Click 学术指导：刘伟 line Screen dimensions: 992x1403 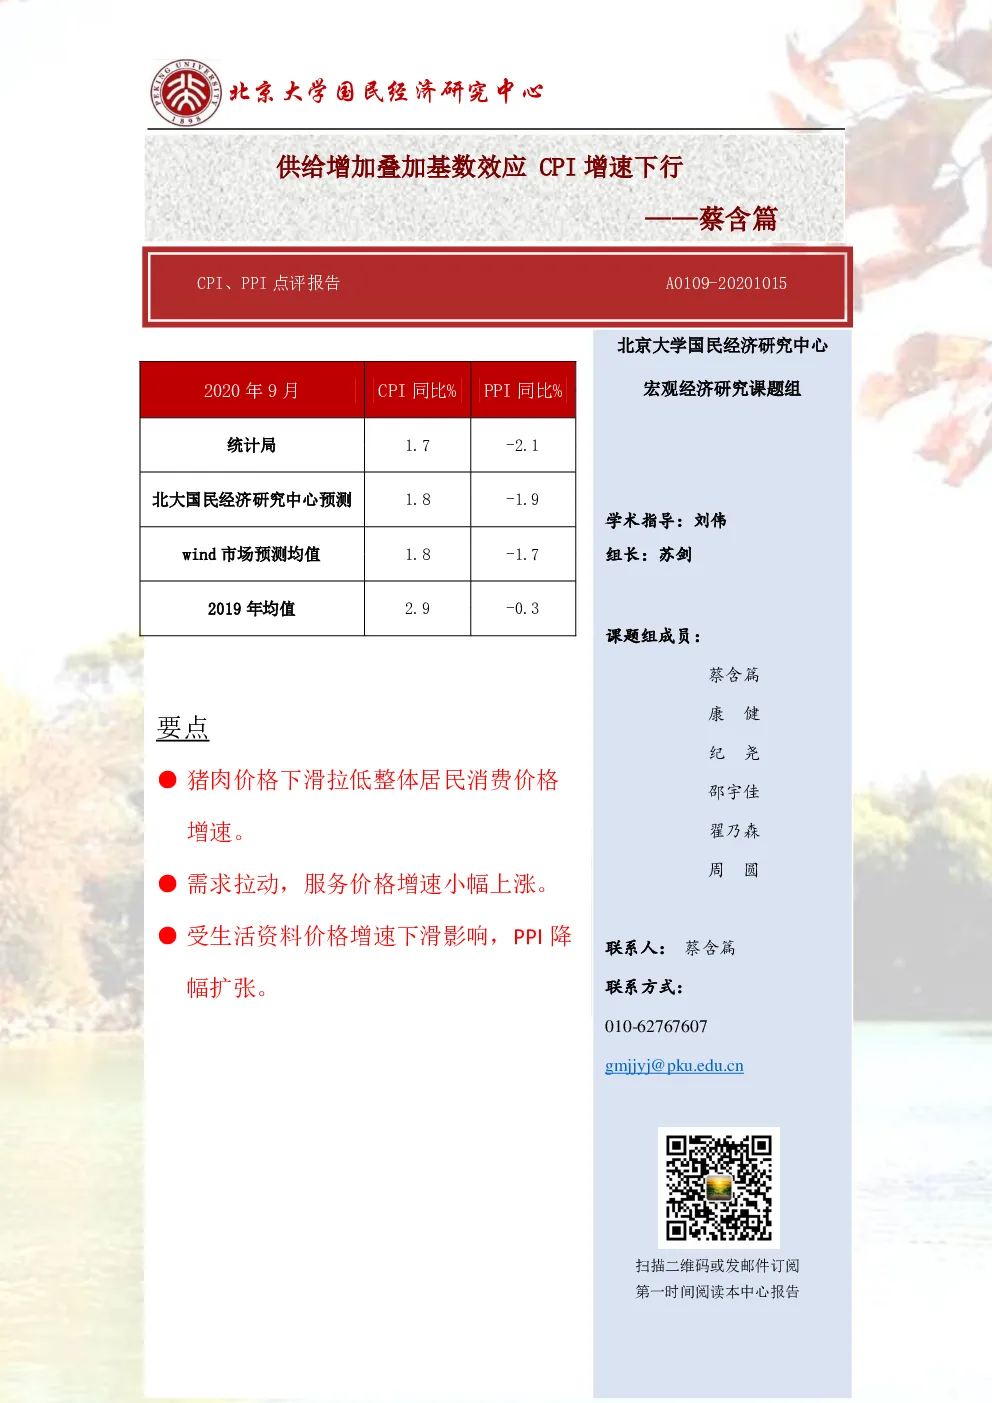coord(666,520)
